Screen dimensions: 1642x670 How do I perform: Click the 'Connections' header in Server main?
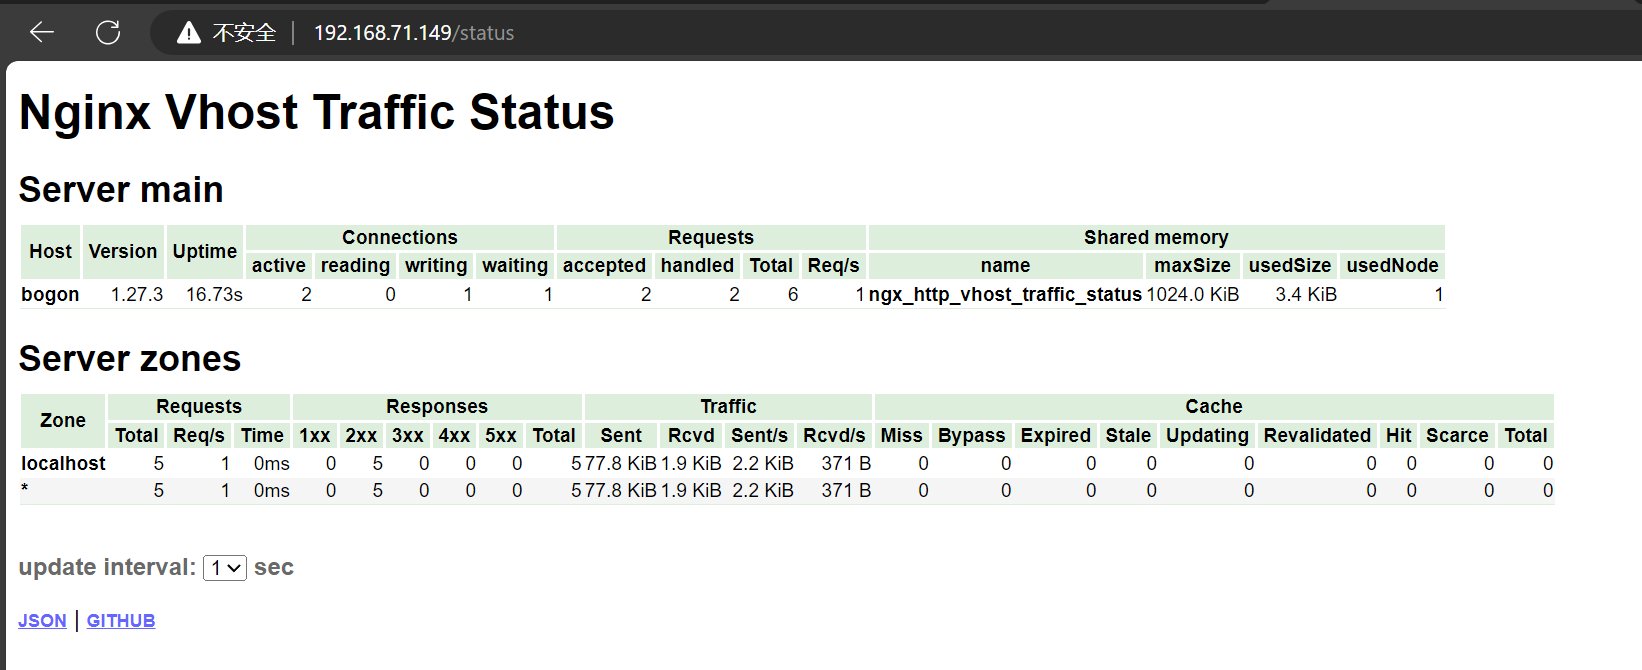pos(400,237)
